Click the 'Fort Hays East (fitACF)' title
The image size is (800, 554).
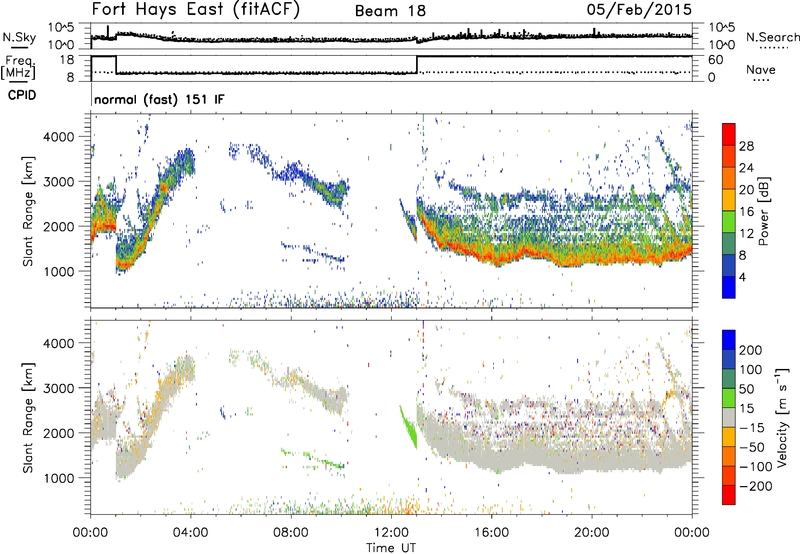click(x=196, y=10)
